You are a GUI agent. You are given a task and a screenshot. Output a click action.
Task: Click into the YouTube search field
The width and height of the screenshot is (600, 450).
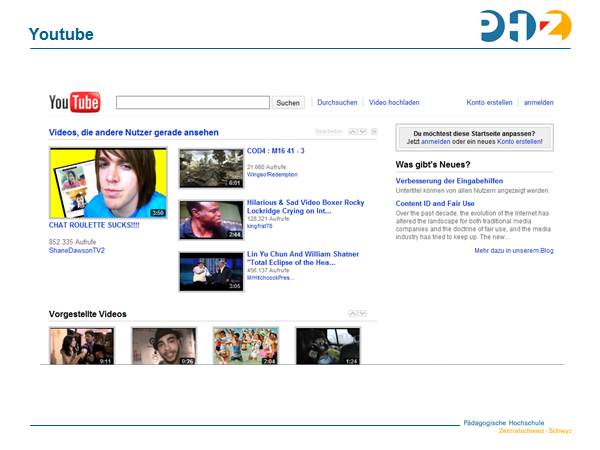193,103
